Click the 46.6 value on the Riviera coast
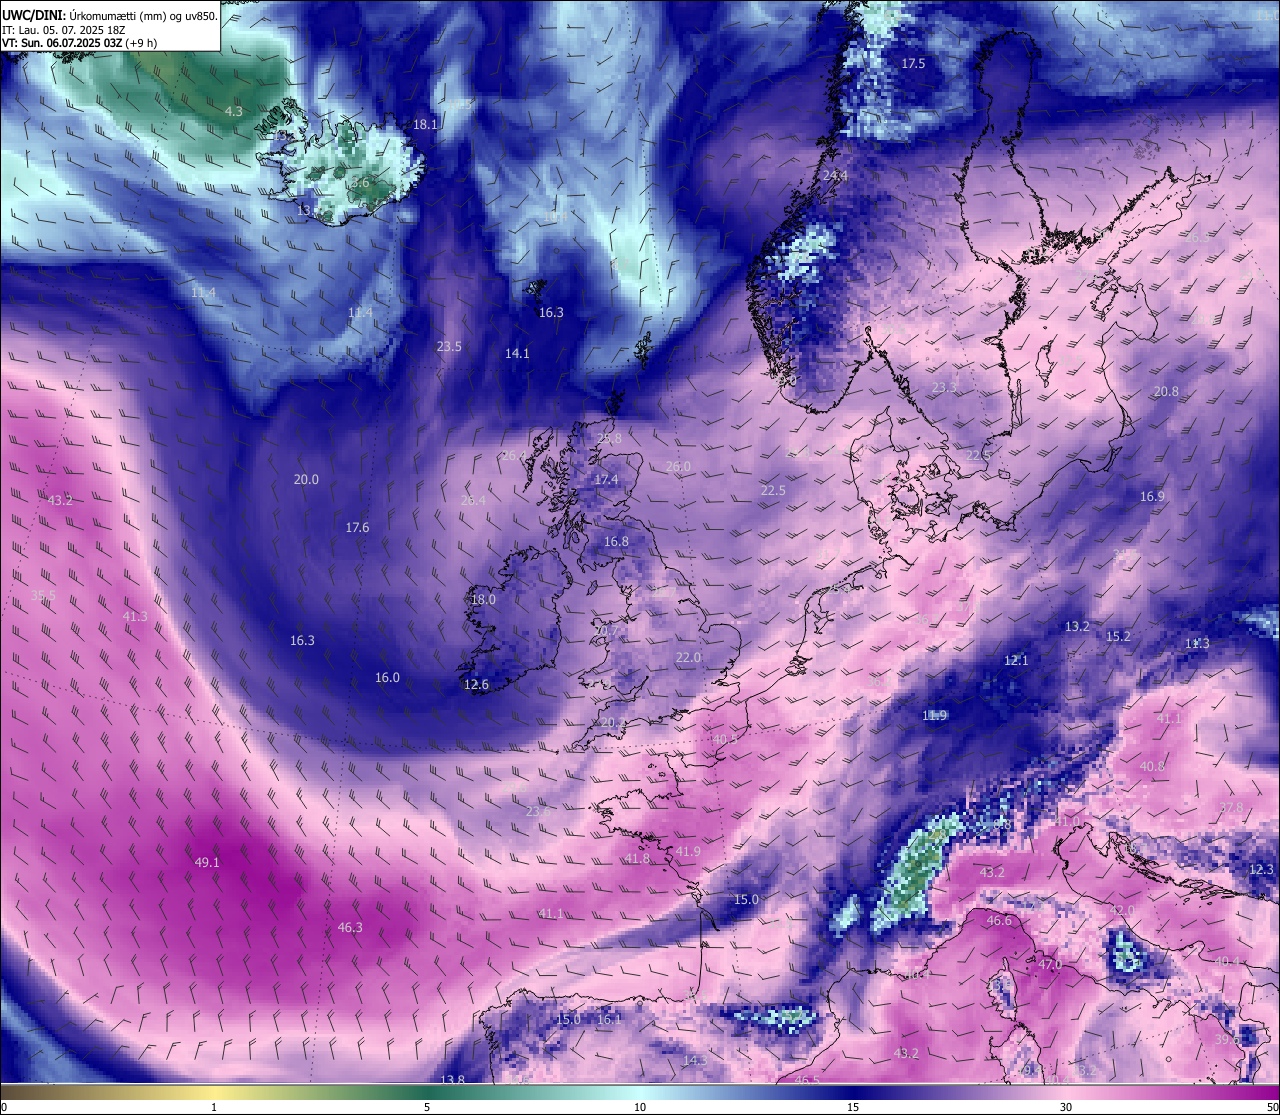Viewport: 1280px width, 1115px height. (x=999, y=920)
